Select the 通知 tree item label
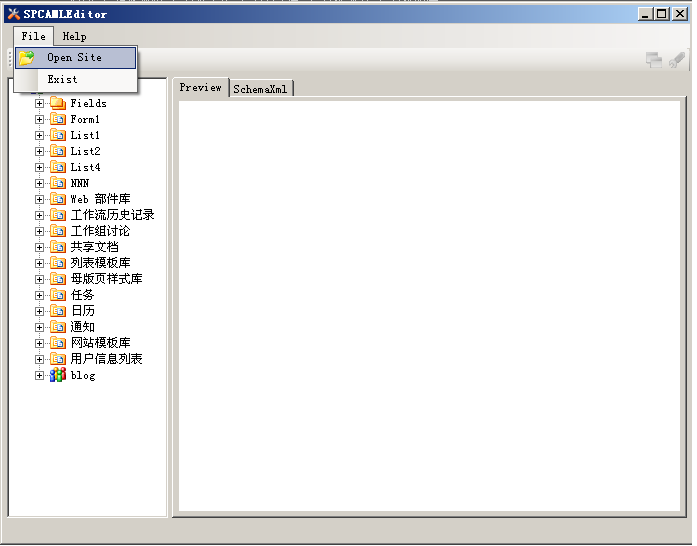This screenshot has width=697, height=546. (x=83, y=327)
